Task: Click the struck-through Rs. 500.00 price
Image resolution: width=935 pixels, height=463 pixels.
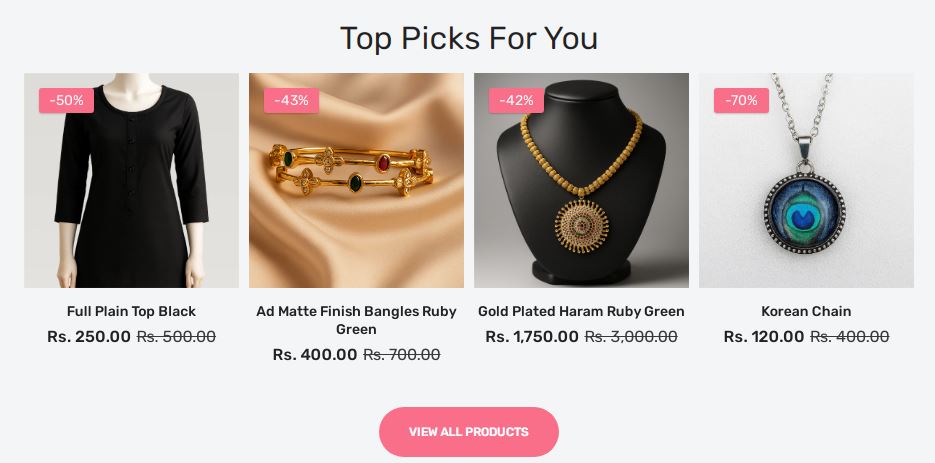Action: 176,337
